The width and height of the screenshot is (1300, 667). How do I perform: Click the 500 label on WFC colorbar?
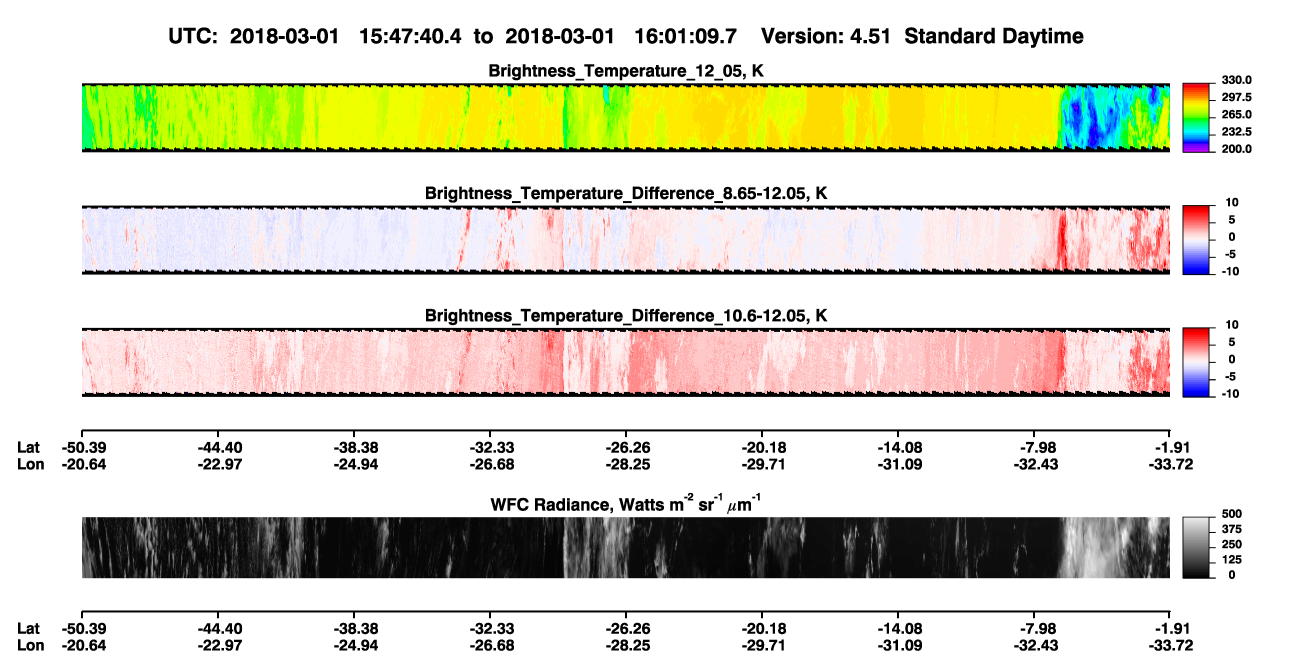1230,514
